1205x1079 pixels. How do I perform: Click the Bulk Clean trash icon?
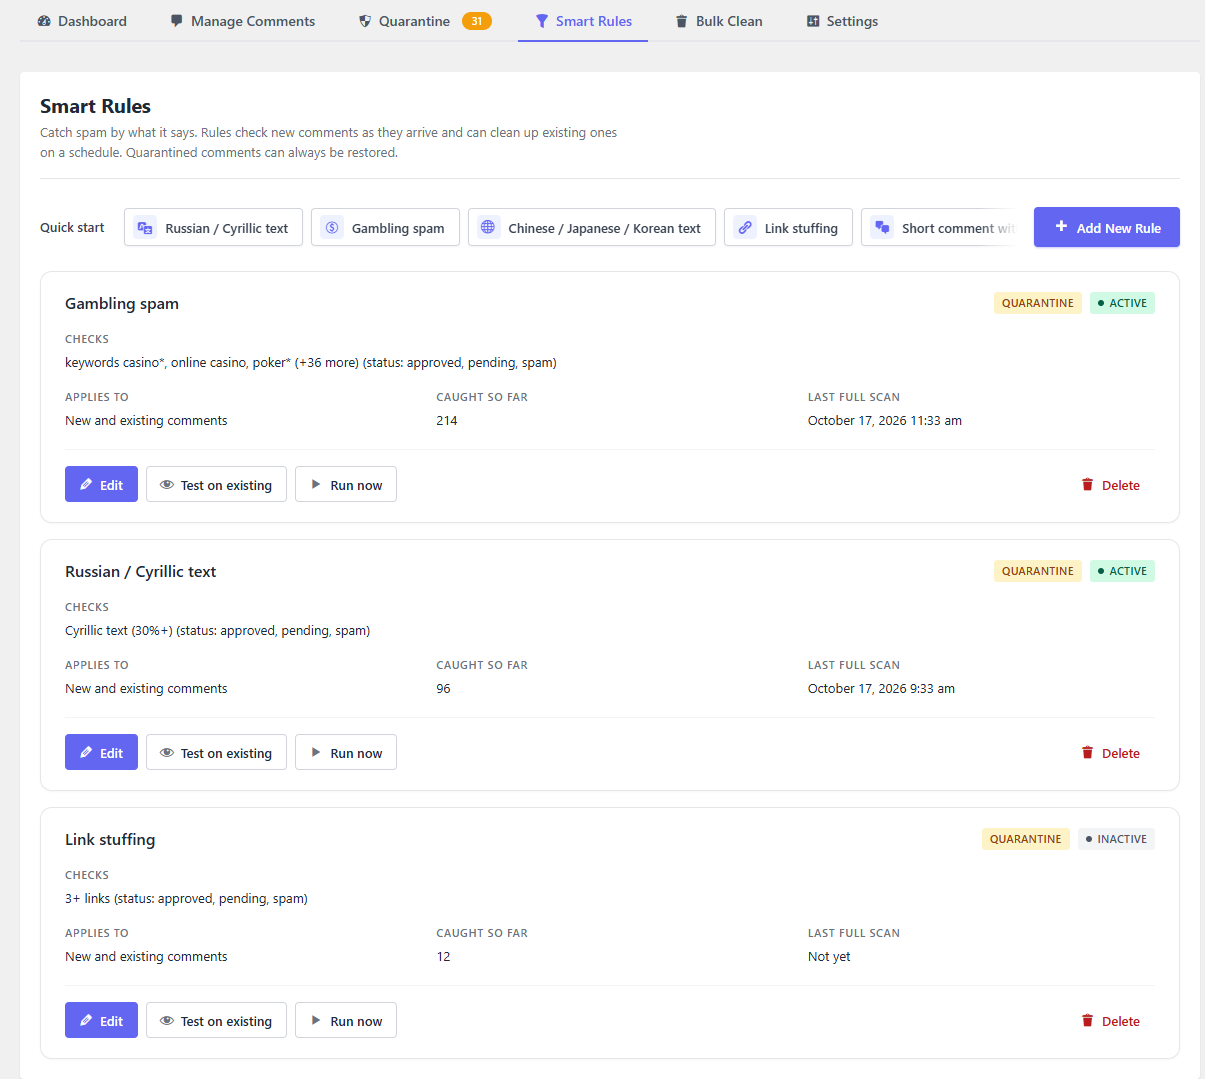pos(682,21)
